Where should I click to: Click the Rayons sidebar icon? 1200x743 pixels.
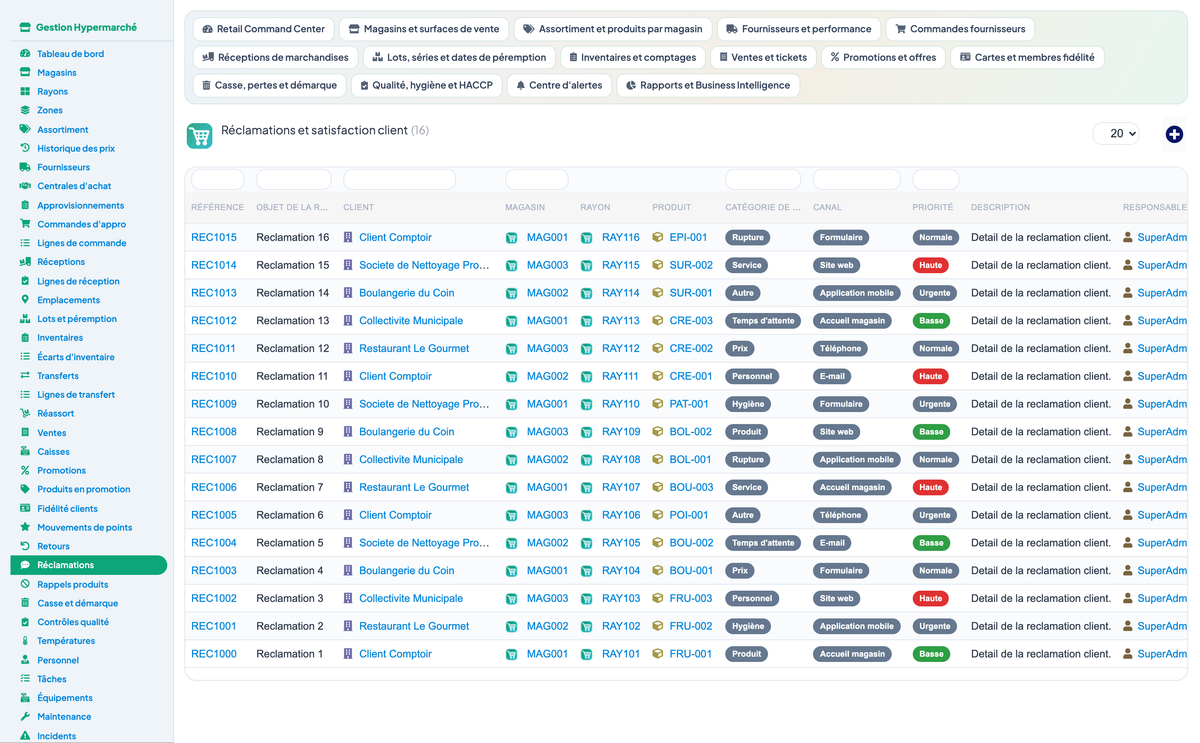25,91
